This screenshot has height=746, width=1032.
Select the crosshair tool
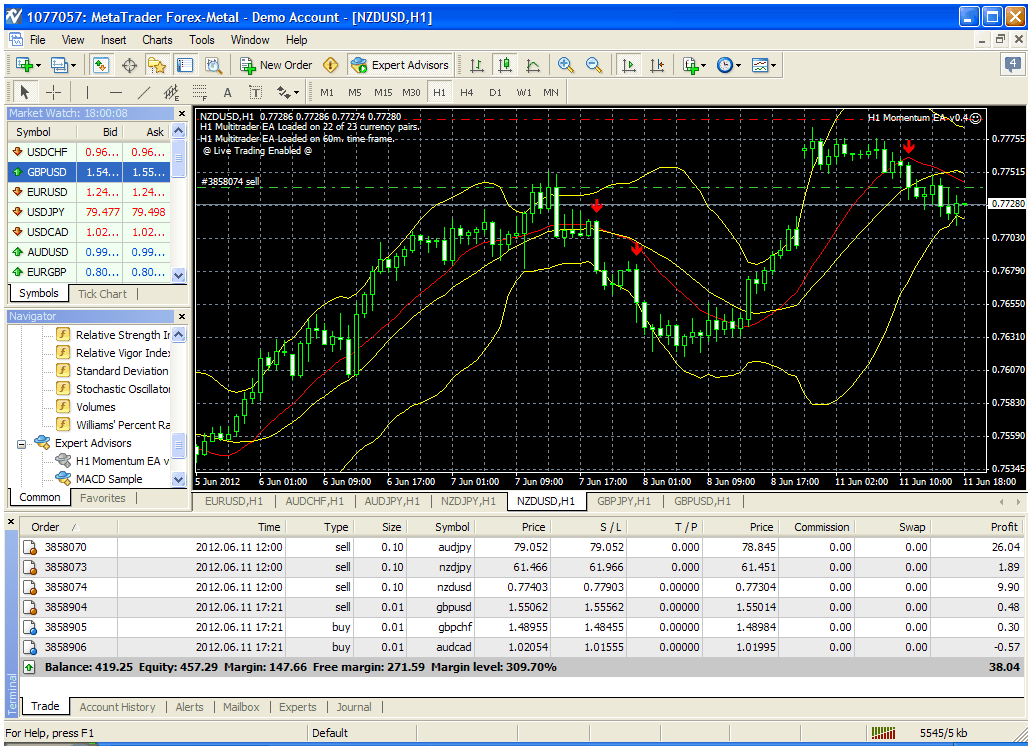tap(53, 92)
